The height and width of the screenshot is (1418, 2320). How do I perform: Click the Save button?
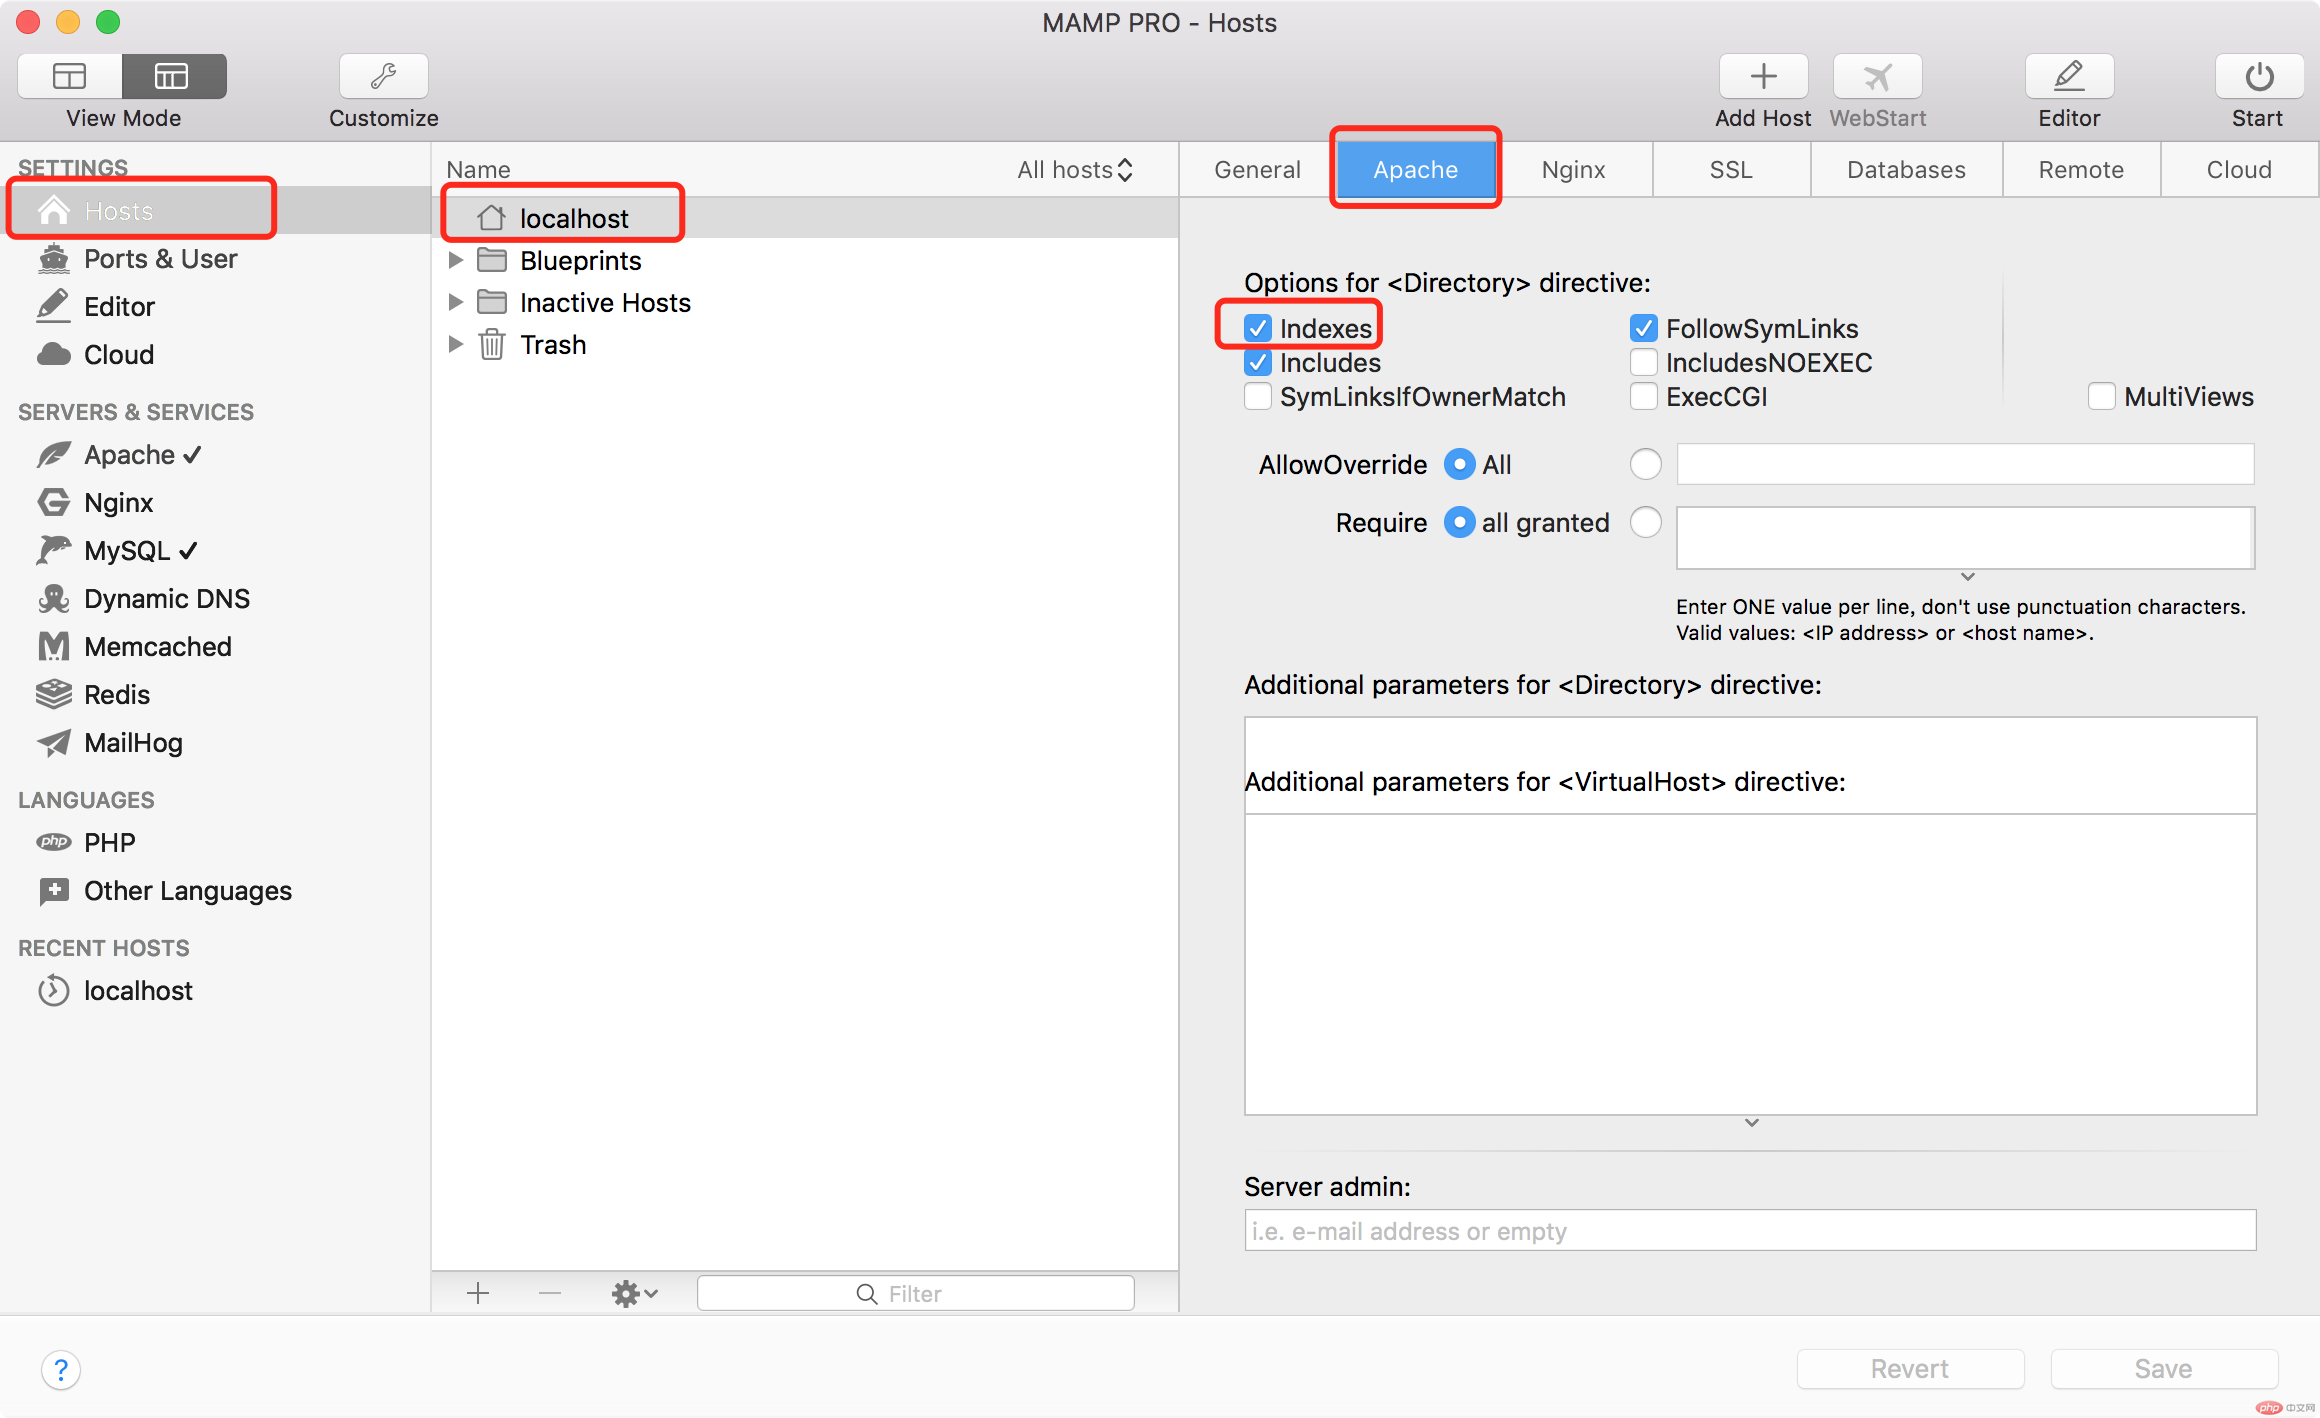pyautogui.click(x=2164, y=1369)
